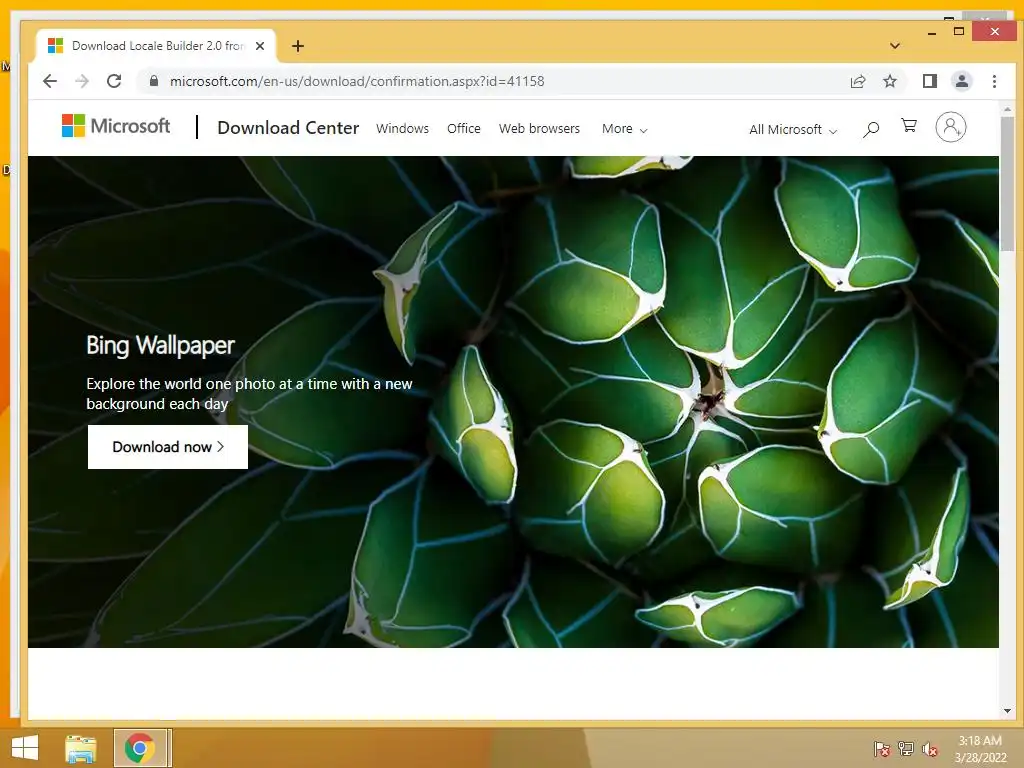Click the scrollbar down arrow
Viewport: 1024px width, 768px height.
point(1007,711)
